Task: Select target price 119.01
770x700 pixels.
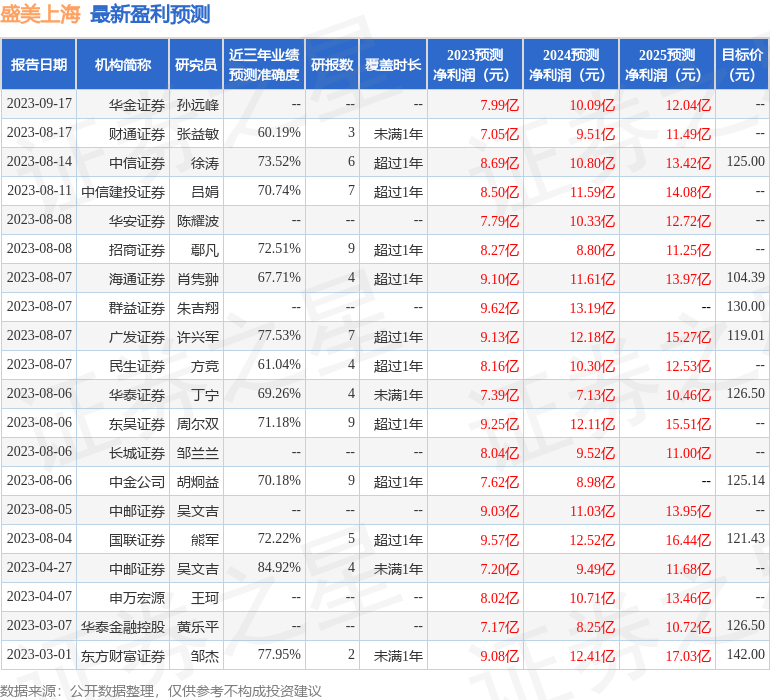Action: pos(745,336)
